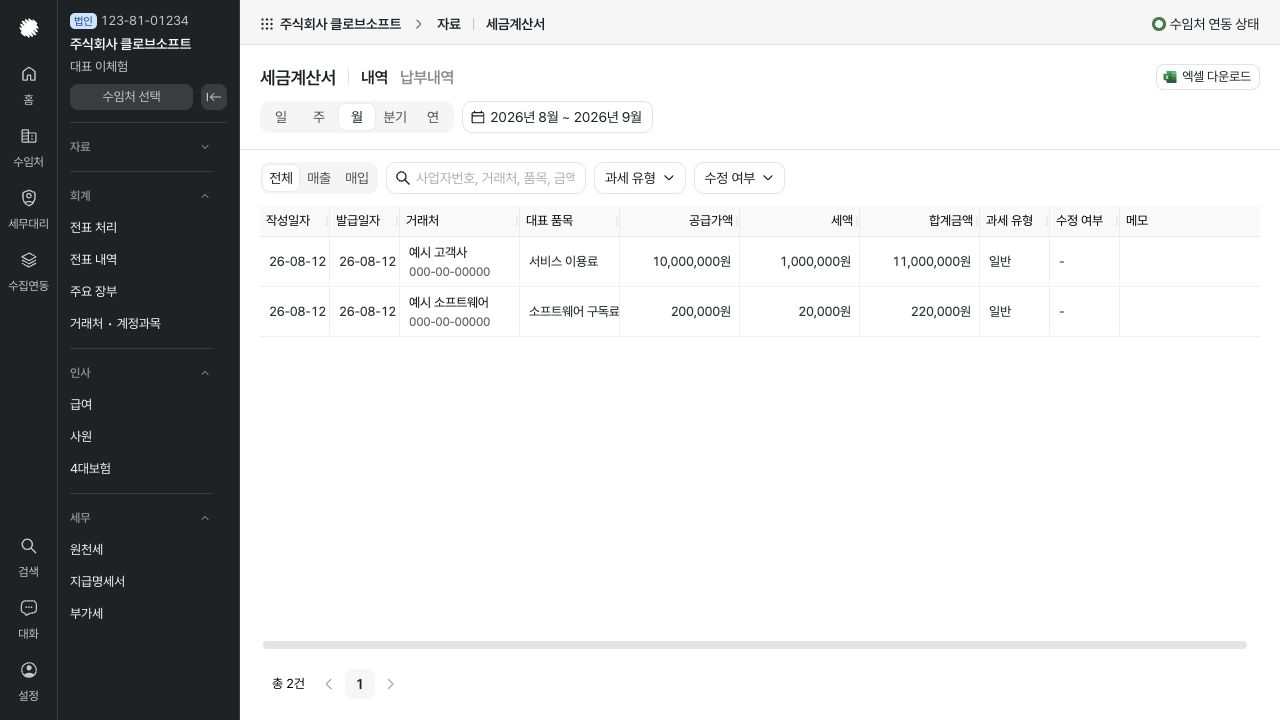Collapse the 회계 sidebar section
Screen dimensions: 1280x720
tap(141, 196)
